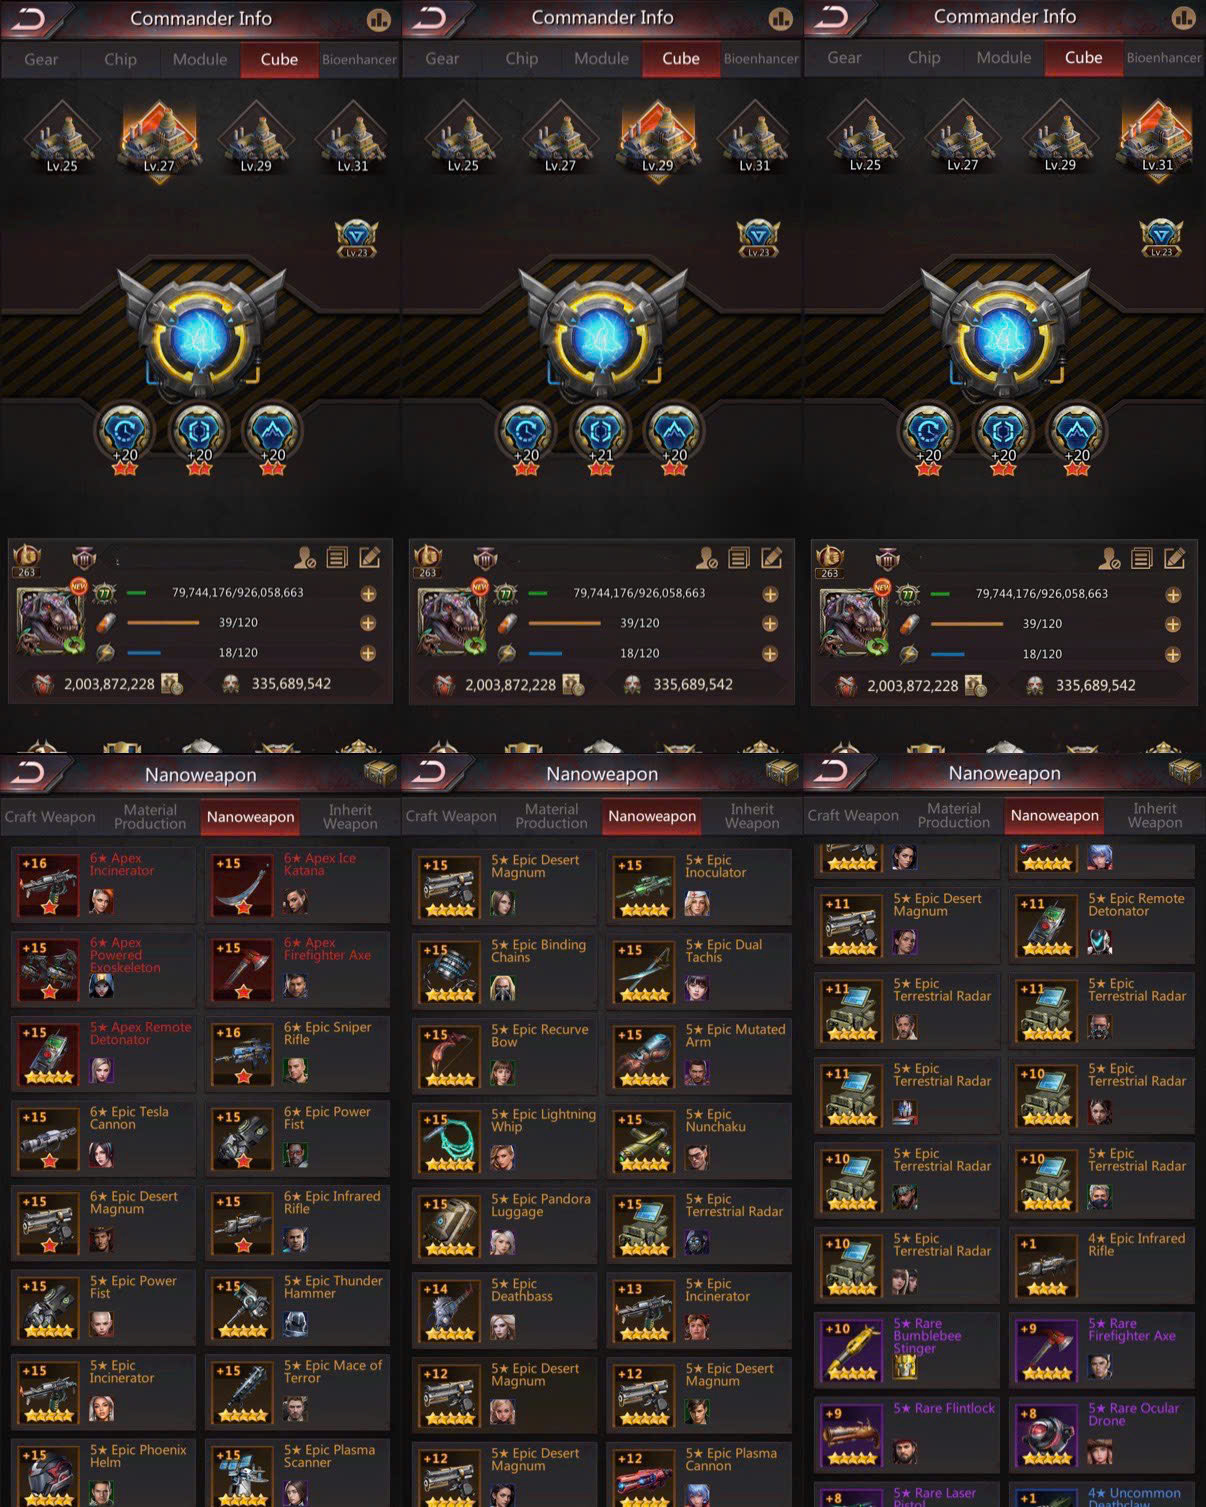Viewport: 1206px width, 1507px height.
Task: Select the 6★ Apex Ice Katana icon
Action: click(x=243, y=885)
